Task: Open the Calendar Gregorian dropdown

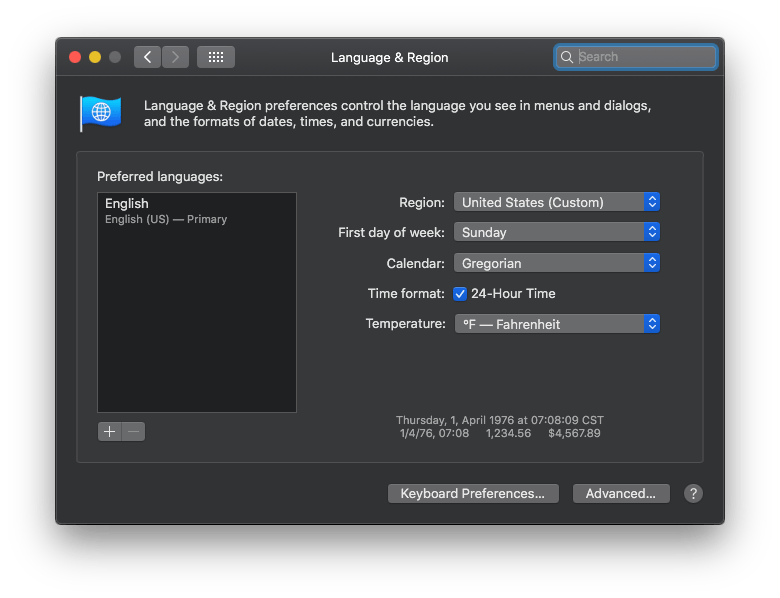Action: point(557,263)
